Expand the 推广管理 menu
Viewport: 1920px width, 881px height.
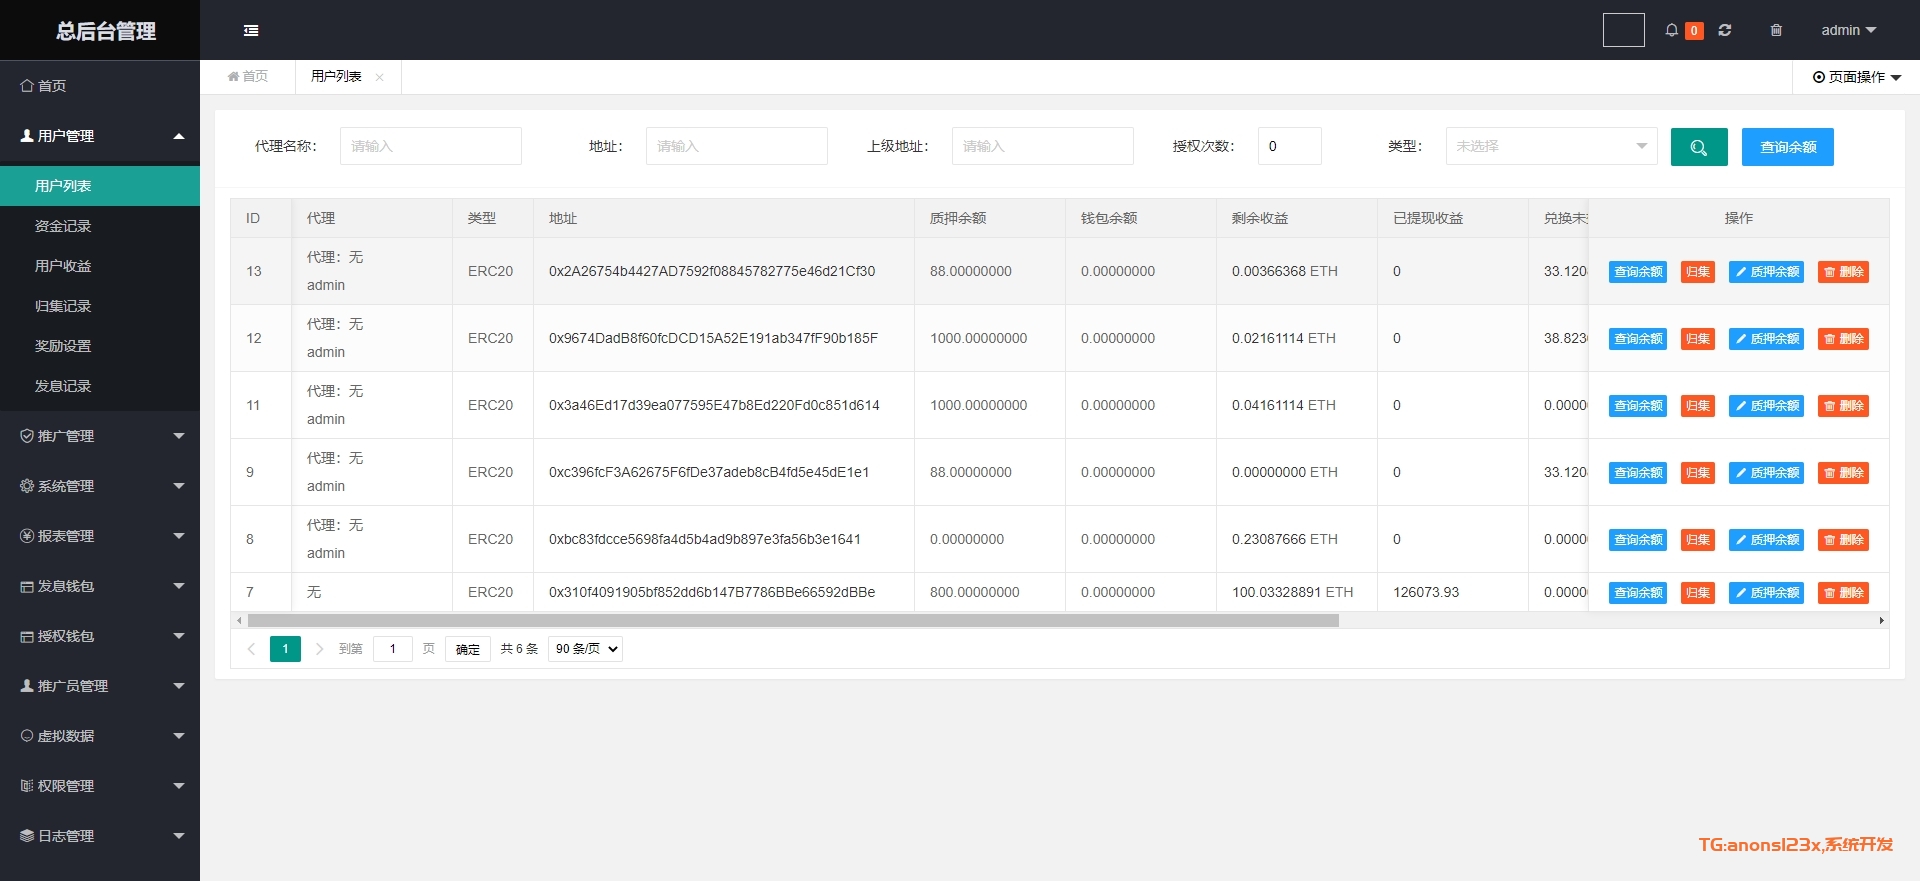(x=100, y=436)
